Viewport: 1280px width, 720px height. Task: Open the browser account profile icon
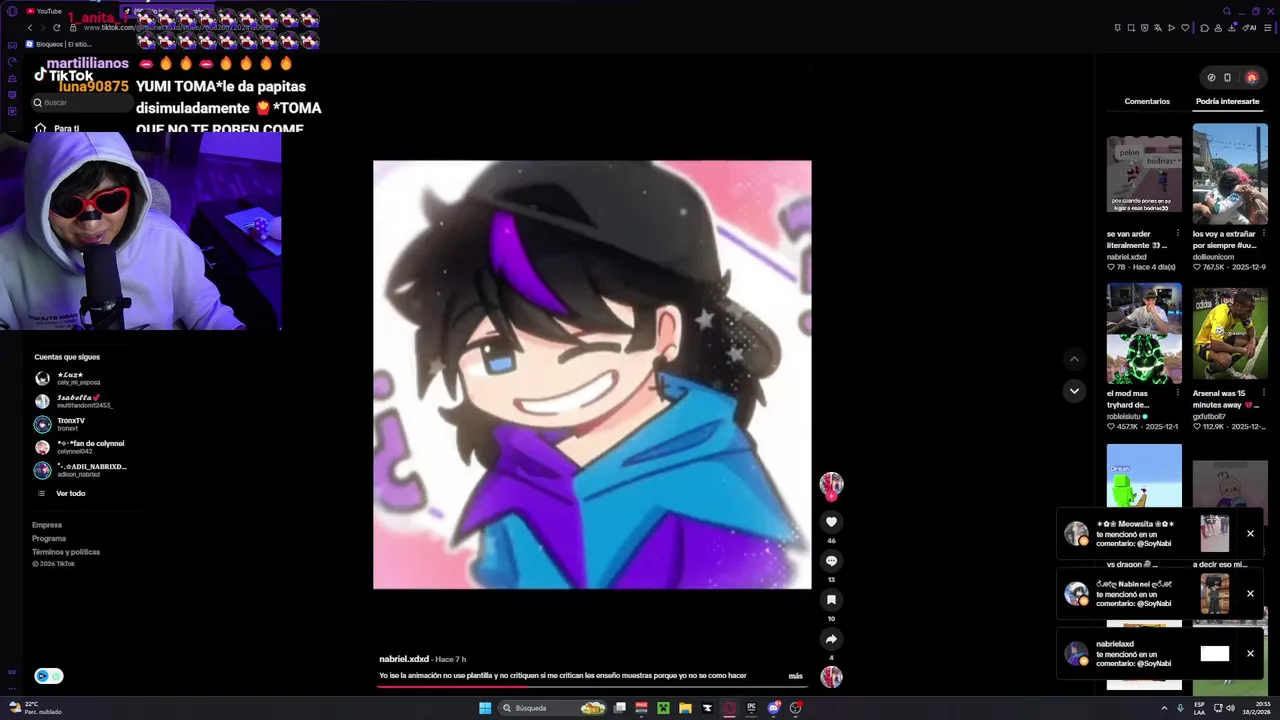[x=1218, y=28]
